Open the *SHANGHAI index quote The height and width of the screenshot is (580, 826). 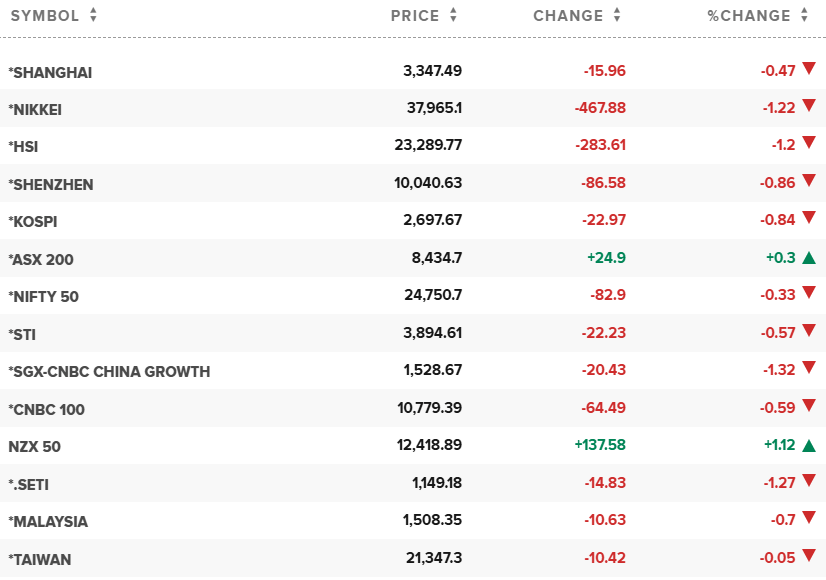(x=50, y=72)
